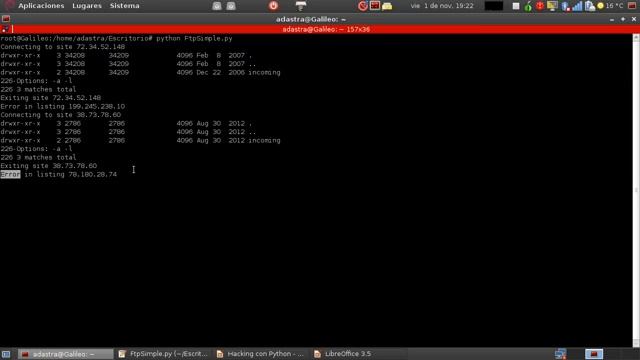Image resolution: width=640 pixels, height=360 pixels.
Task: Click IP address 78.180.28.74 in last line
Action: point(93,174)
